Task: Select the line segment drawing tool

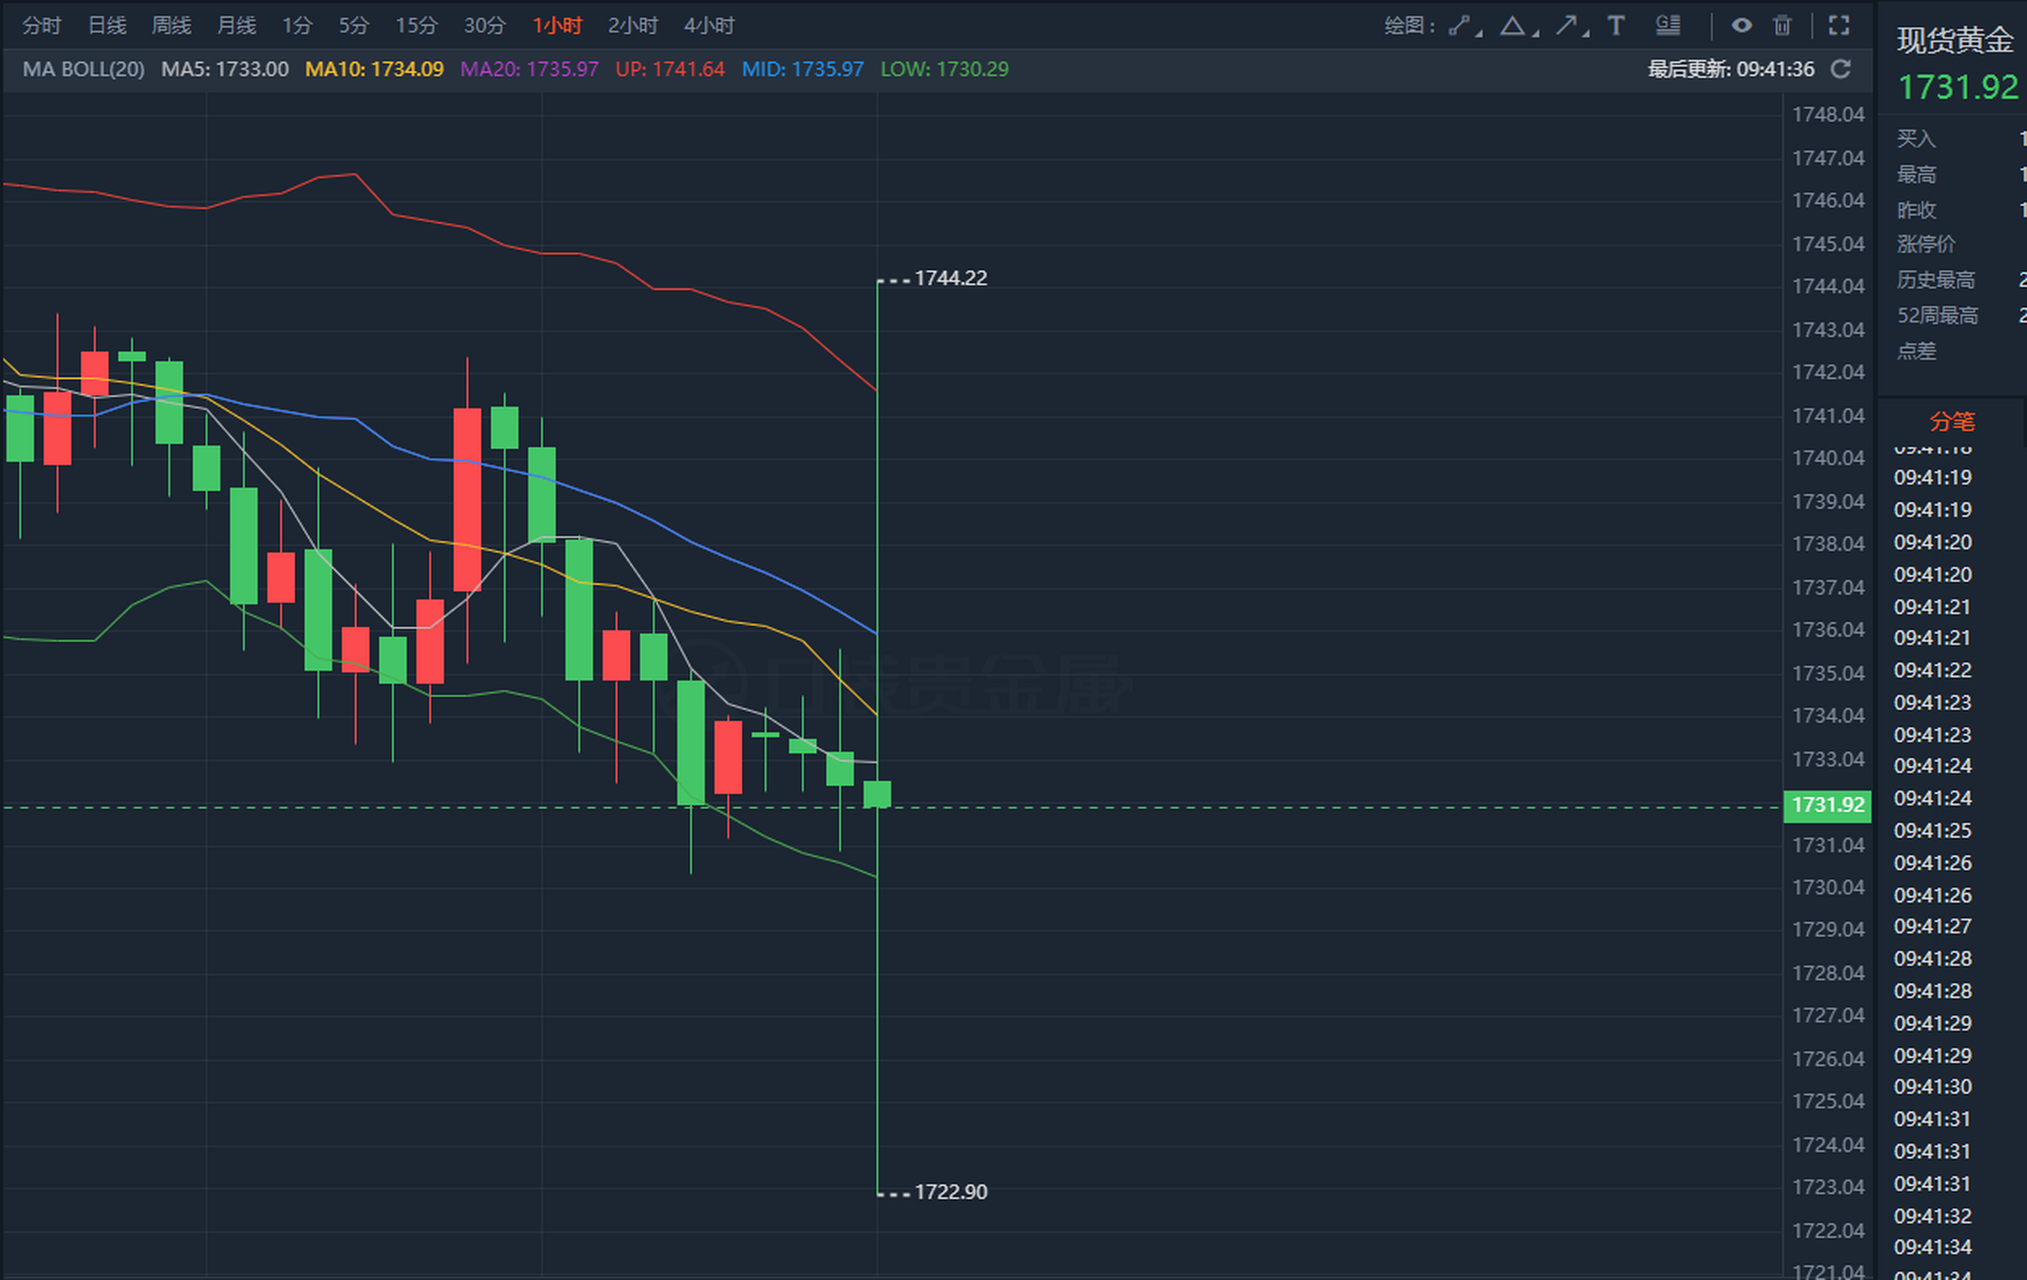Action: pos(1462,26)
